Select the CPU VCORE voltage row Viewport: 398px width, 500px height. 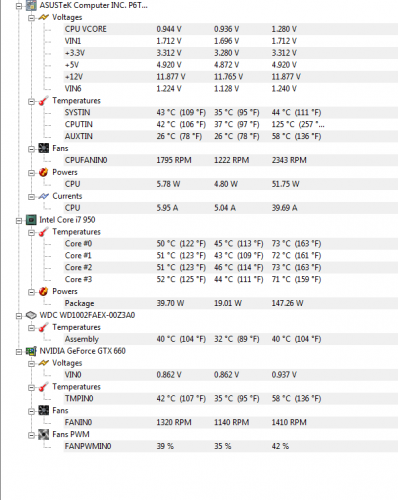point(230,29)
